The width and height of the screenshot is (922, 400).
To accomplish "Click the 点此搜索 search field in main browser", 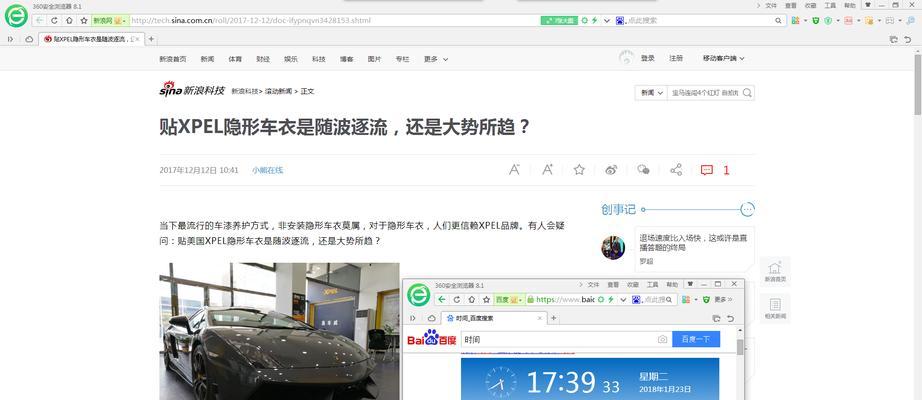I will coord(700,20).
